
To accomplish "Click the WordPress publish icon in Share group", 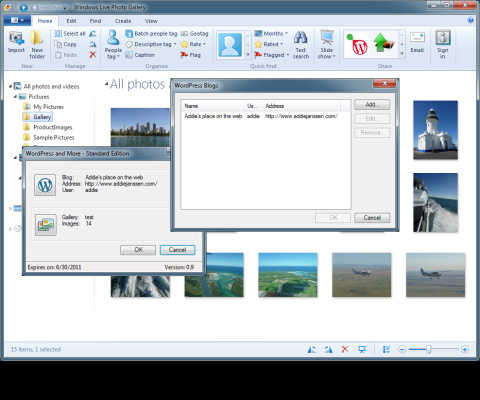I will [x=358, y=45].
